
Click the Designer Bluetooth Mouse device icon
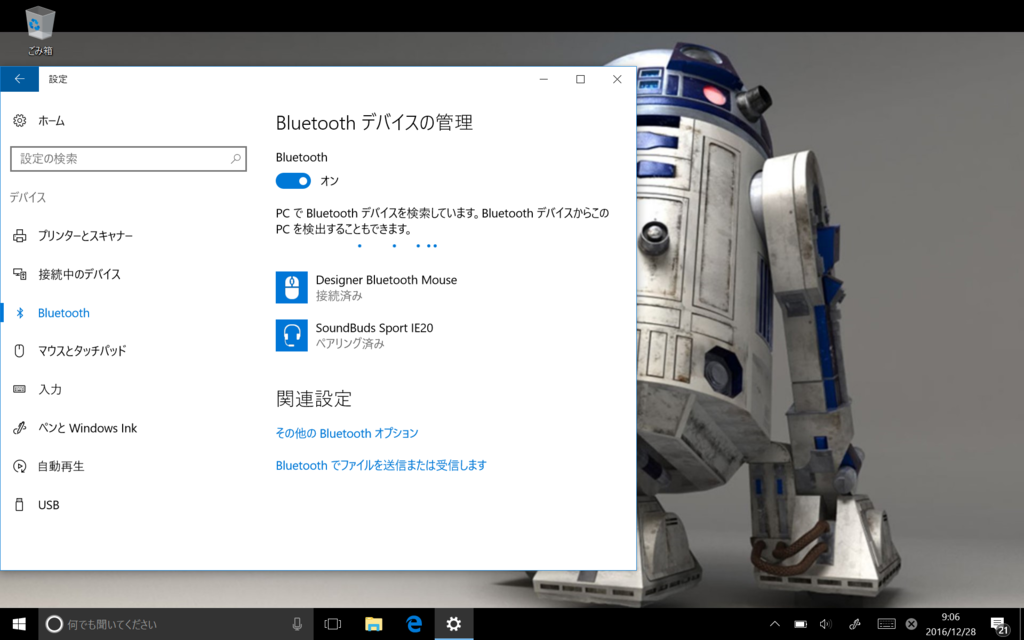click(292, 287)
